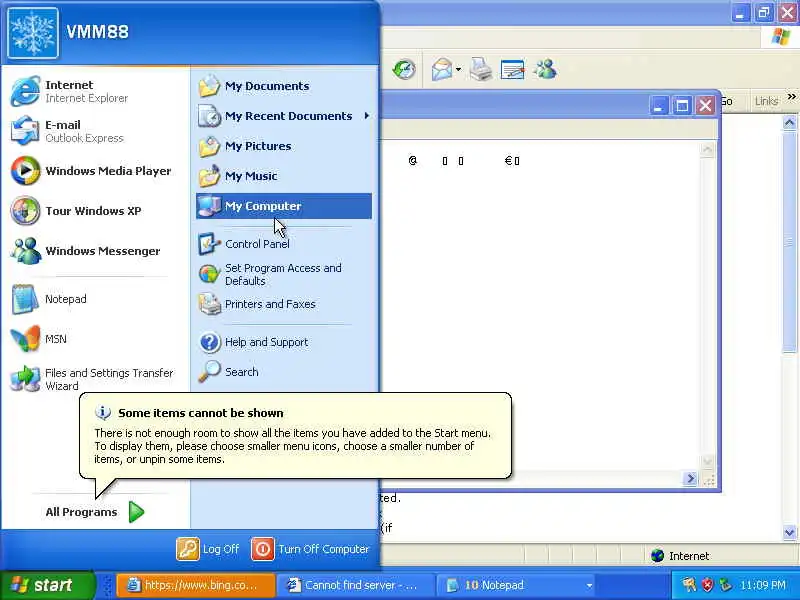The height and width of the screenshot is (600, 800).
Task: Click the VMM88 user snowflake picture
Action: point(33,33)
